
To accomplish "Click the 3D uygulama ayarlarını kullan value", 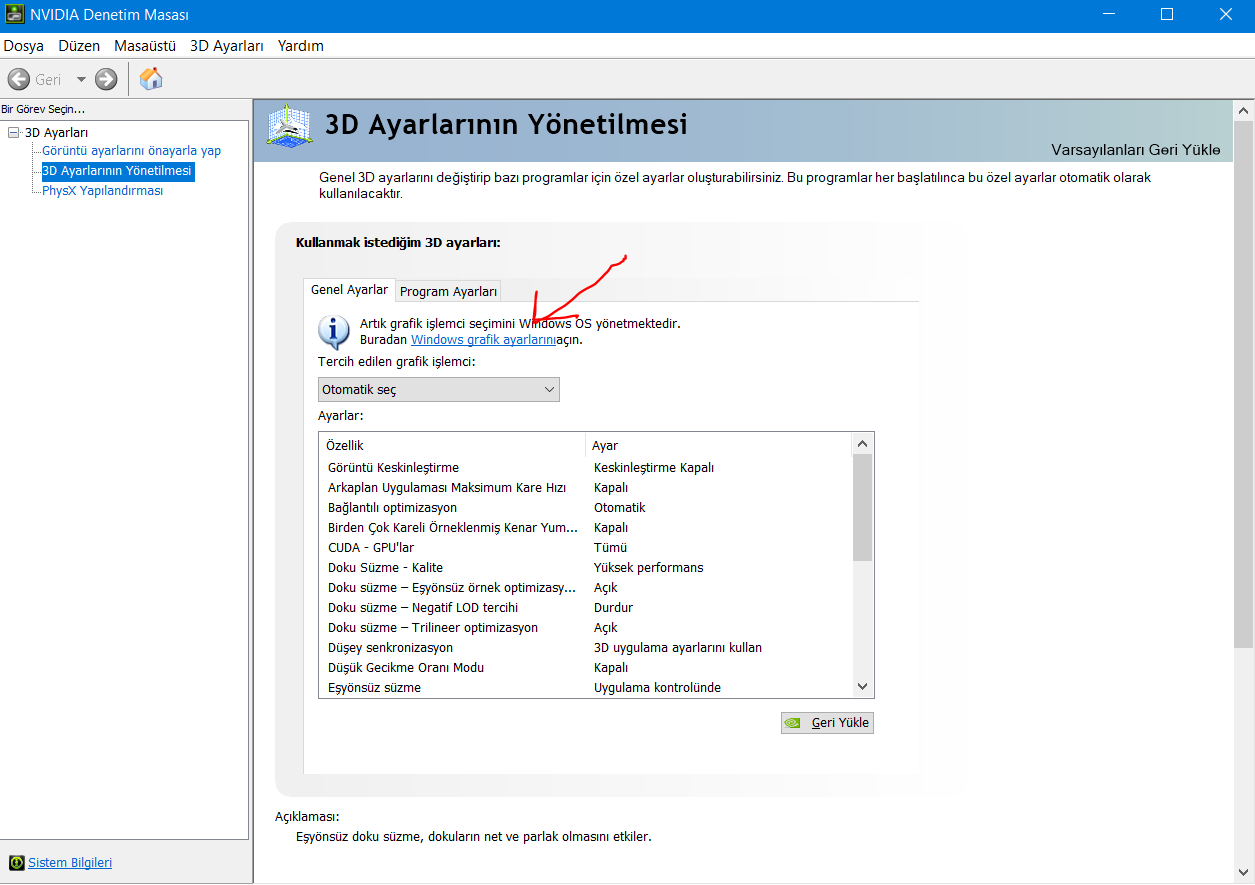I will click(x=678, y=647).
